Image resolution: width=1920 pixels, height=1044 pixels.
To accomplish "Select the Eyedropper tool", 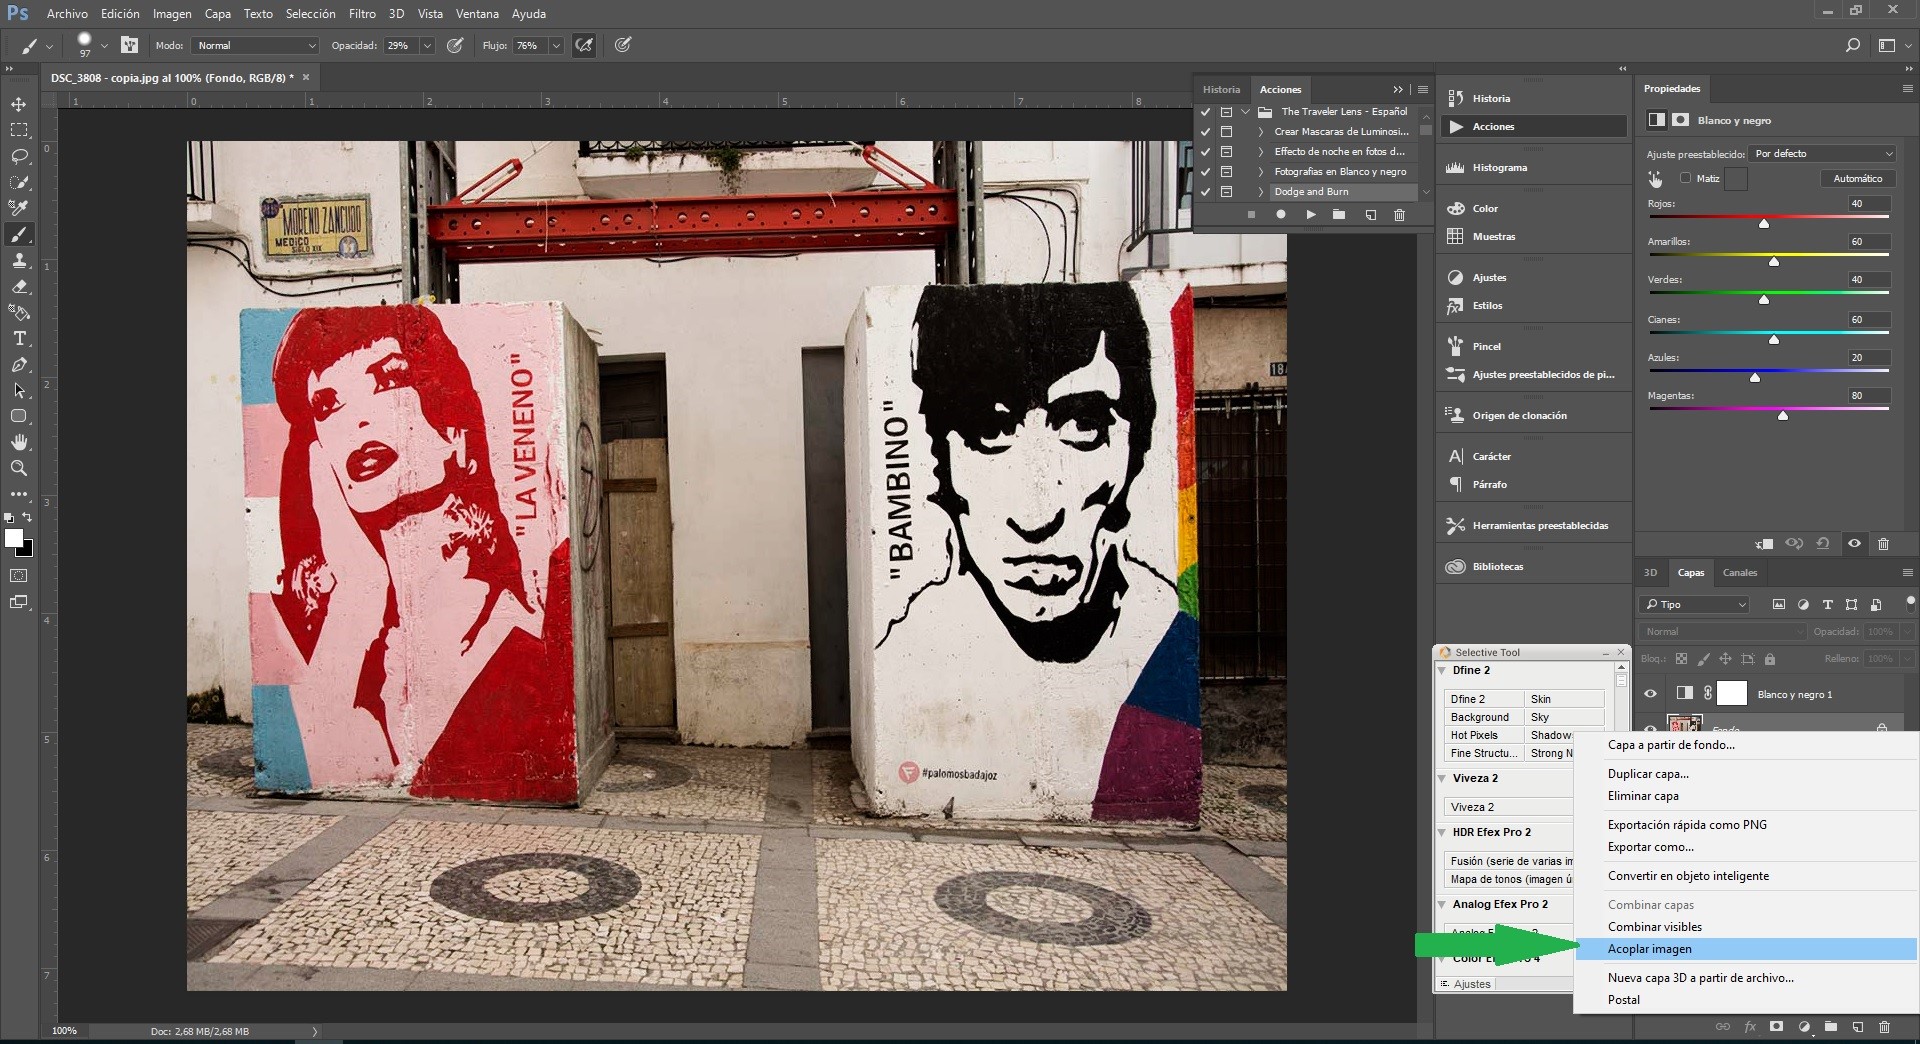I will (x=19, y=208).
